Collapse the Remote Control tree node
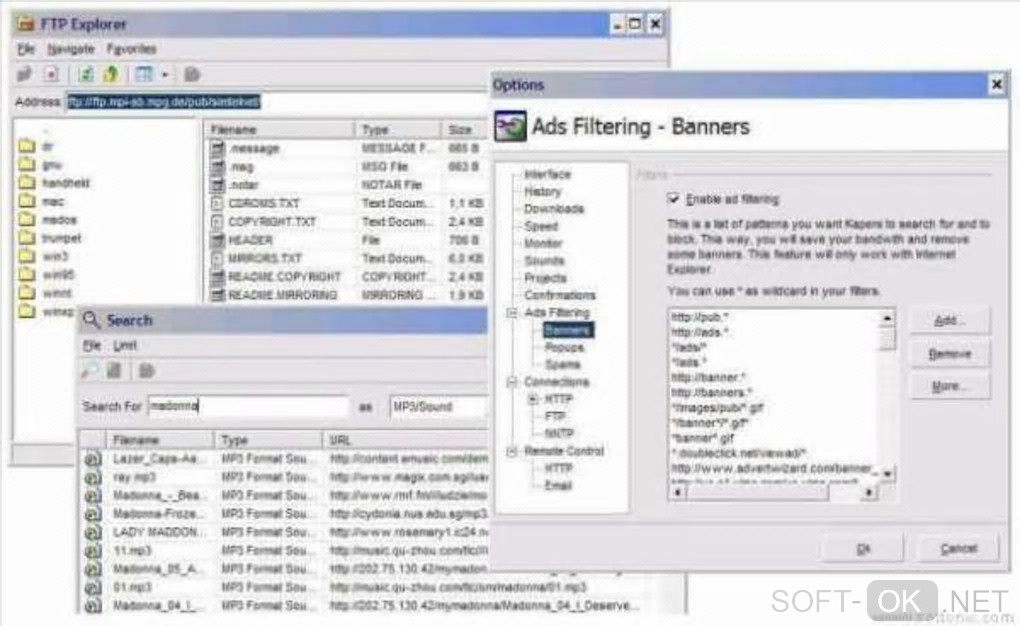Image resolution: width=1020 pixels, height=626 pixels. tap(512, 451)
